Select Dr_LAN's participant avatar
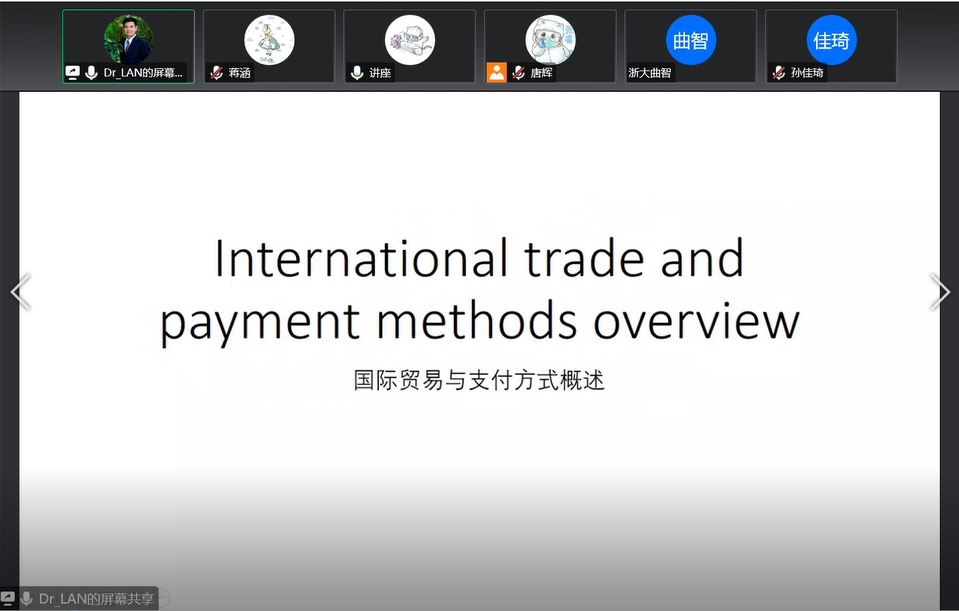The width and height of the screenshot is (959, 611). (128, 39)
